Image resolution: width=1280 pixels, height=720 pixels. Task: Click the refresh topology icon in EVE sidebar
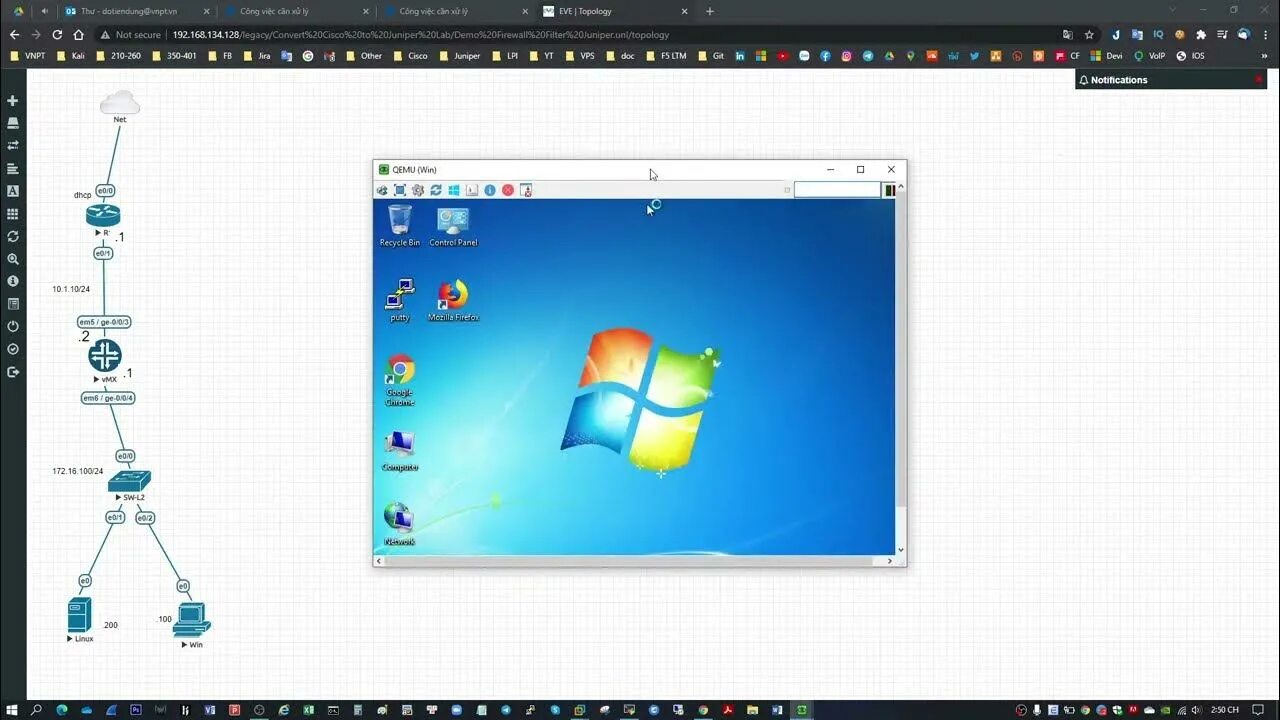click(13, 237)
